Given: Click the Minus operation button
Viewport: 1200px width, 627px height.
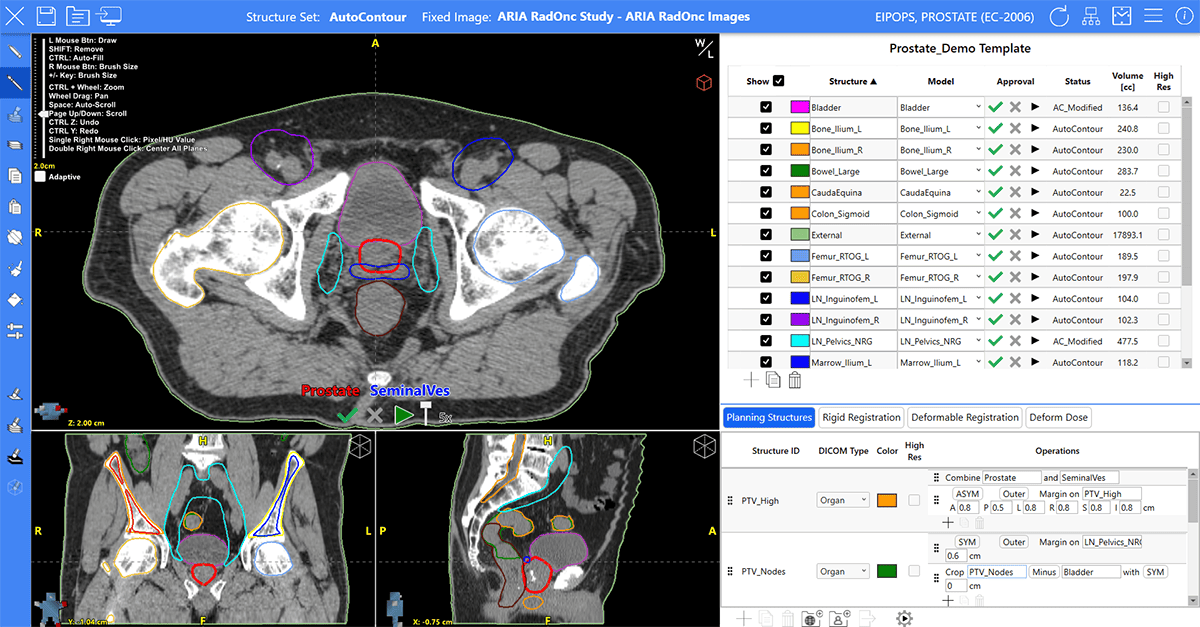Looking at the screenshot, I should pos(1044,572).
